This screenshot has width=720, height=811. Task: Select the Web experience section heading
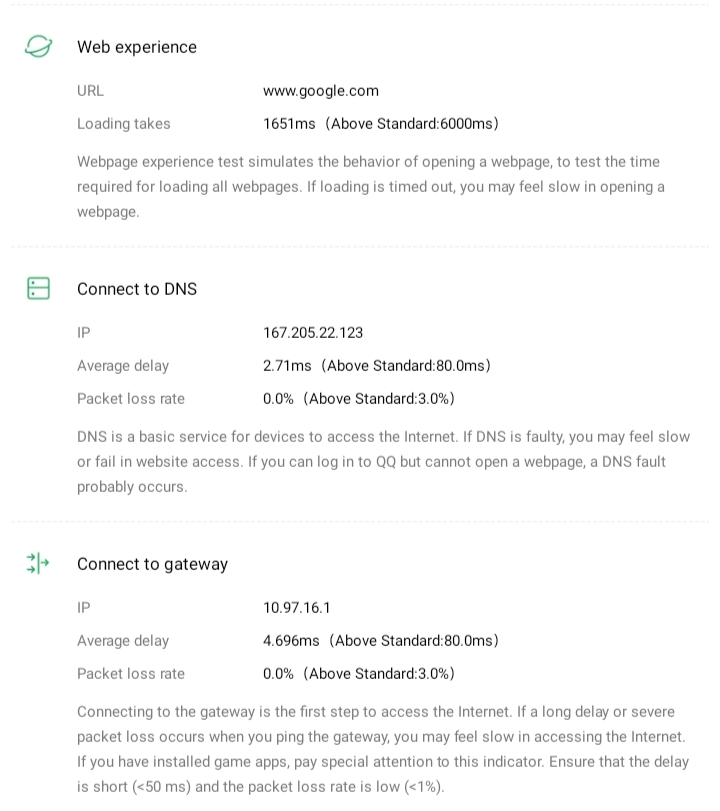point(137,47)
